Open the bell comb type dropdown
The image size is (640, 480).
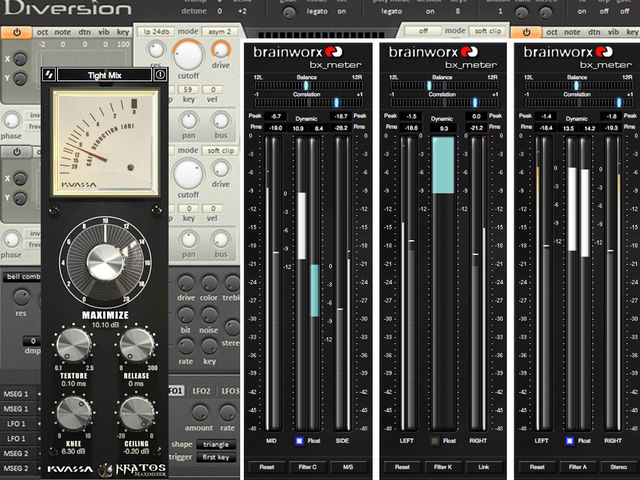tap(22, 277)
